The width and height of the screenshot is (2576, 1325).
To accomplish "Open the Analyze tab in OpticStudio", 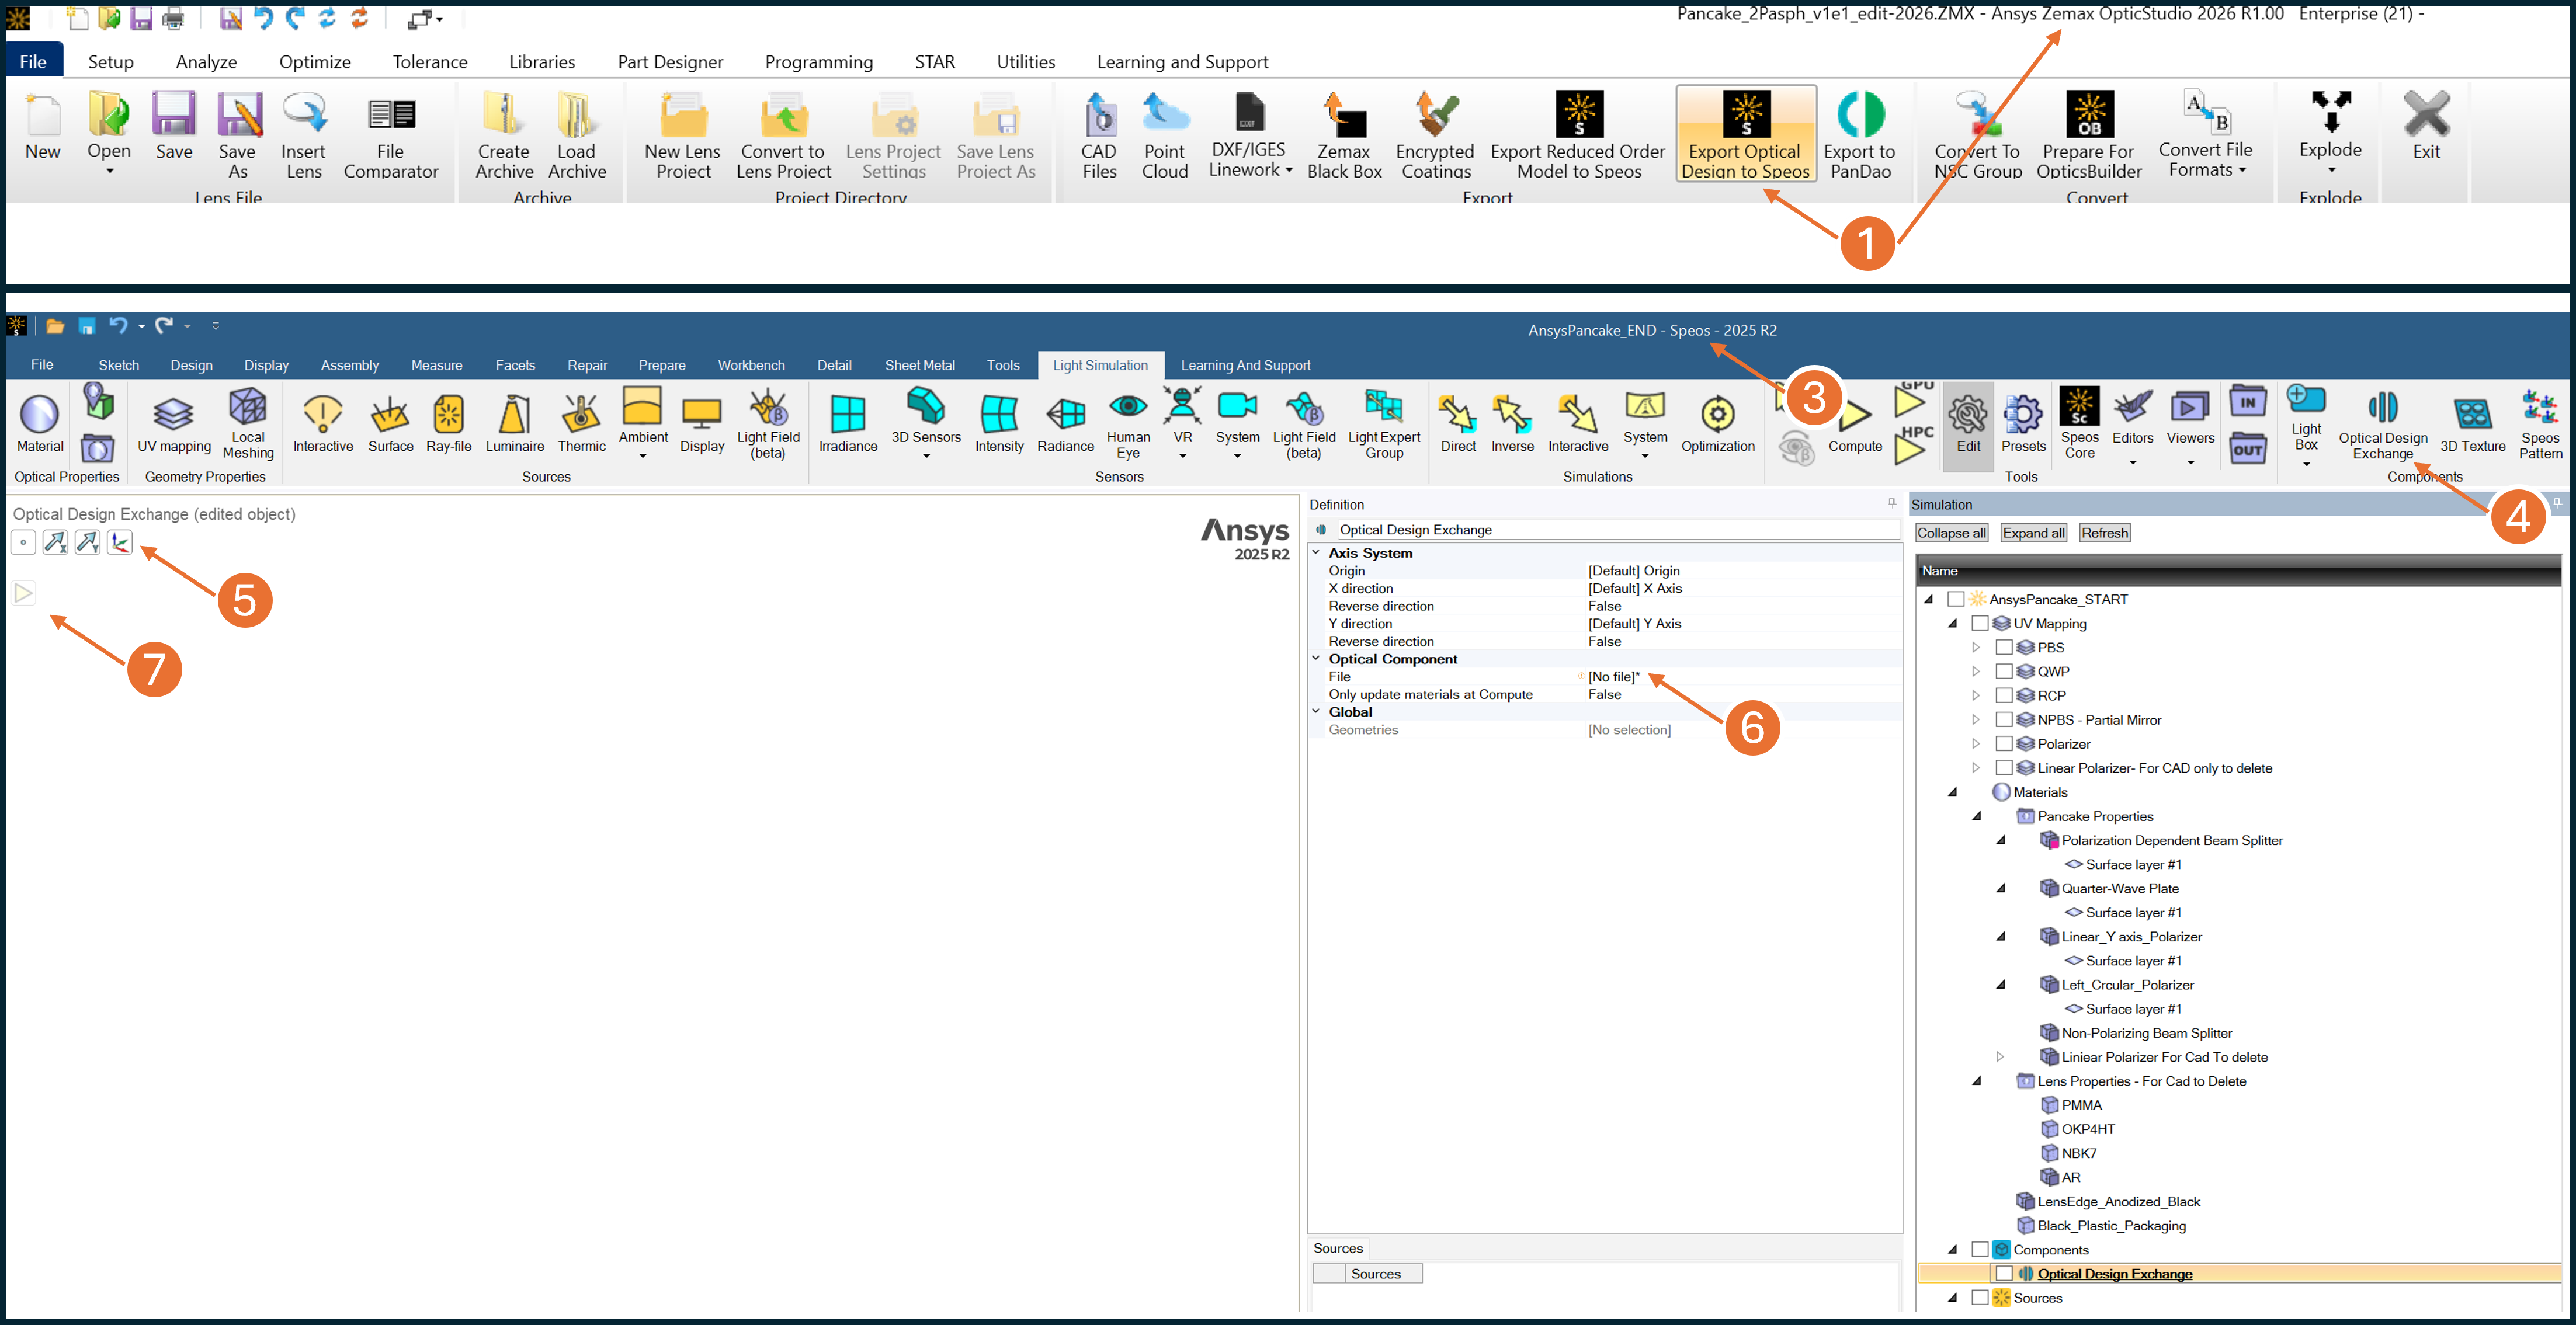I will 206,62.
